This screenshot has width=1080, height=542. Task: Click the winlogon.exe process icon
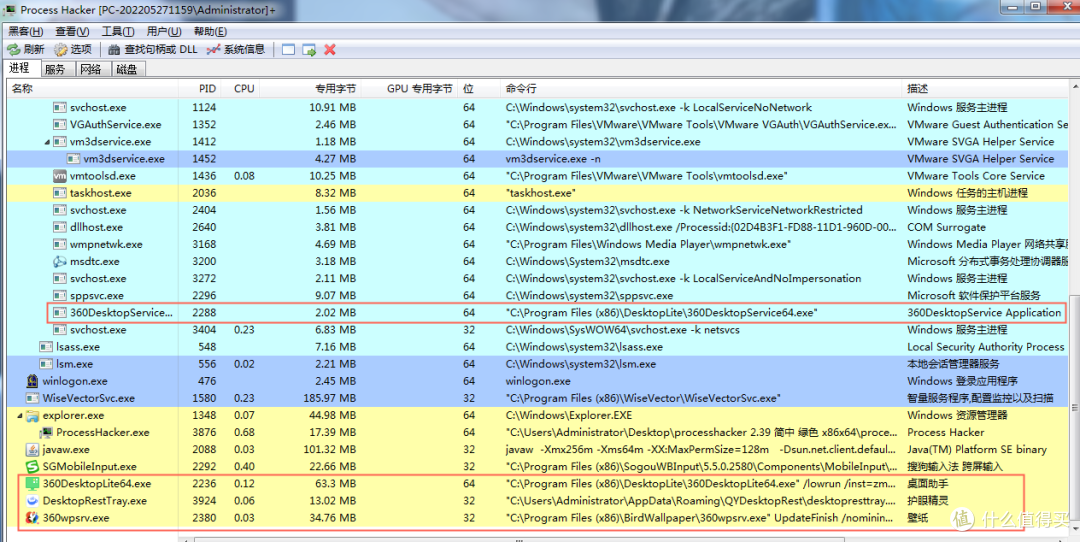pos(32,382)
